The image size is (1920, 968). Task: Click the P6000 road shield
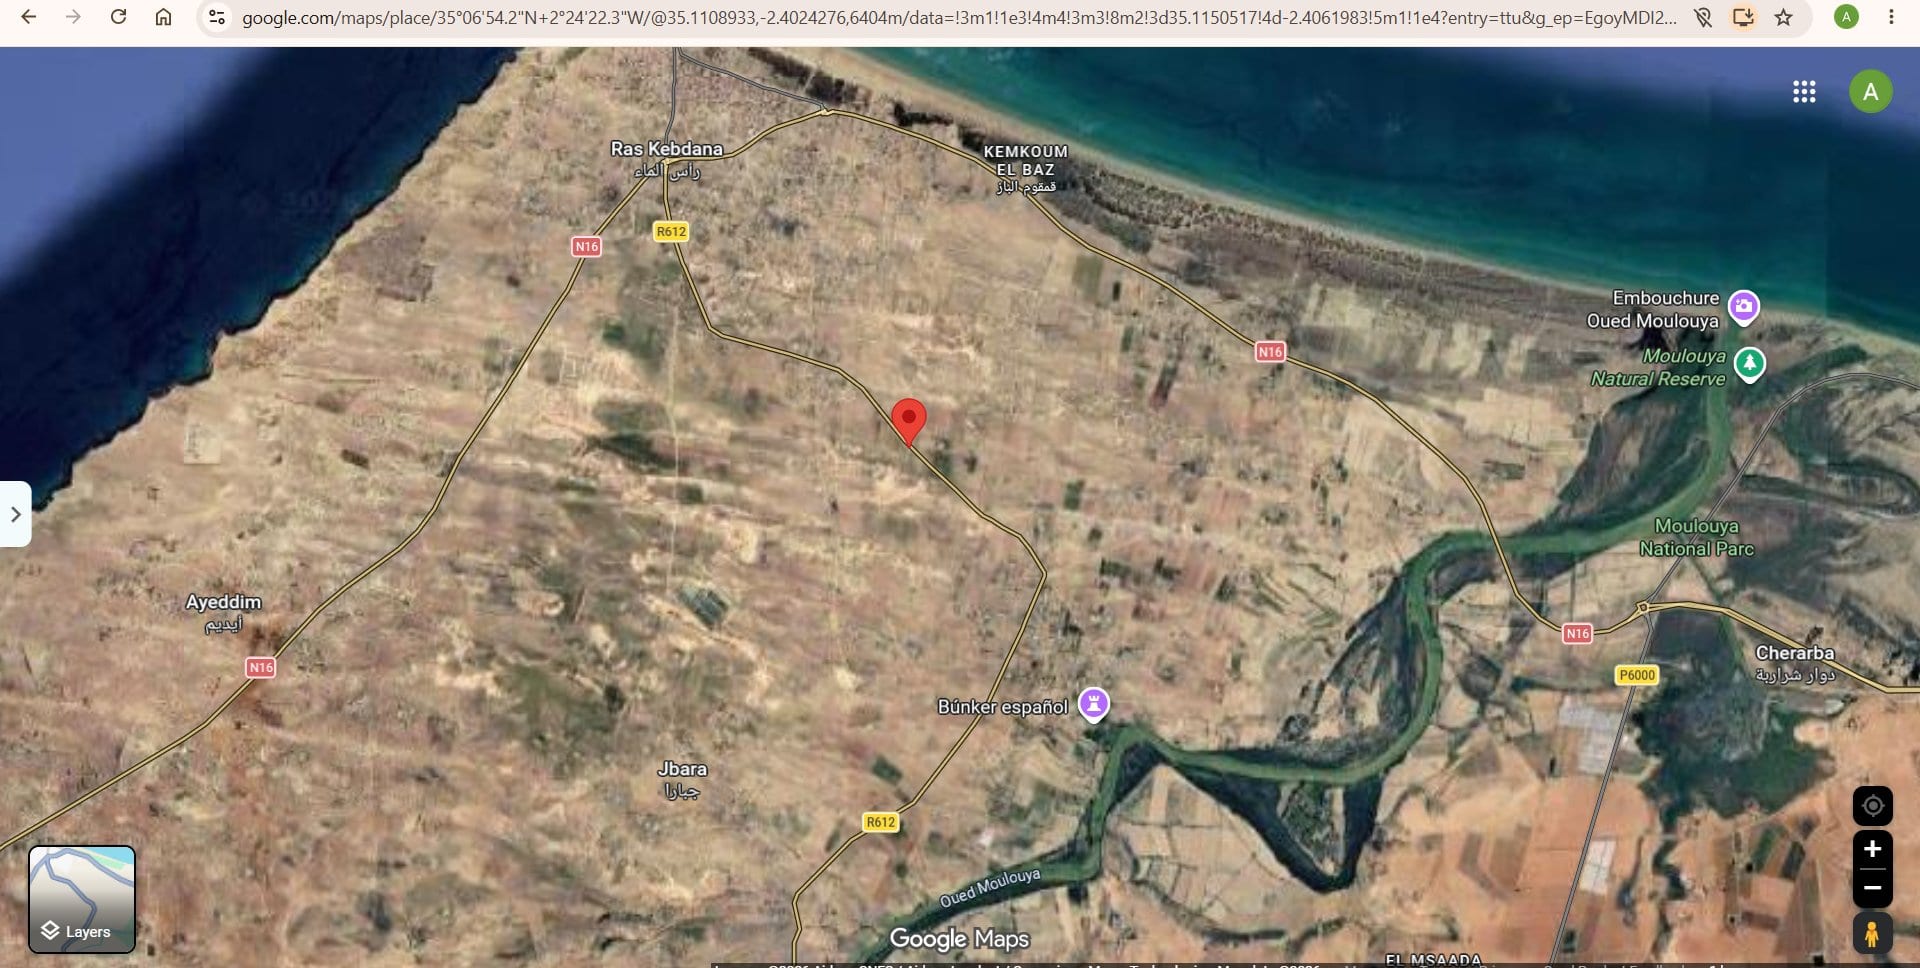pos(1637,675)
